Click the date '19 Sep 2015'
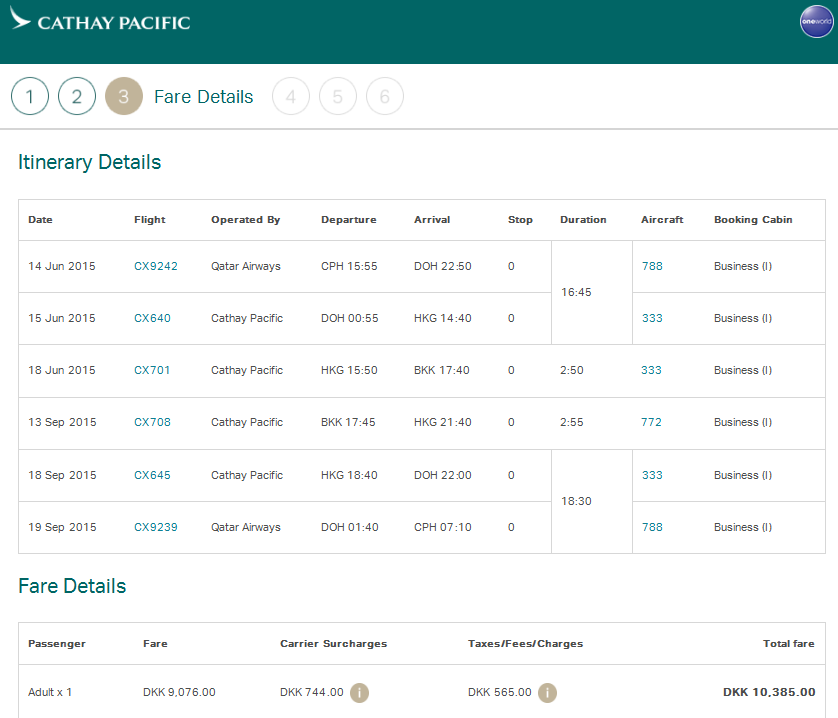 [x=63, y=527]
